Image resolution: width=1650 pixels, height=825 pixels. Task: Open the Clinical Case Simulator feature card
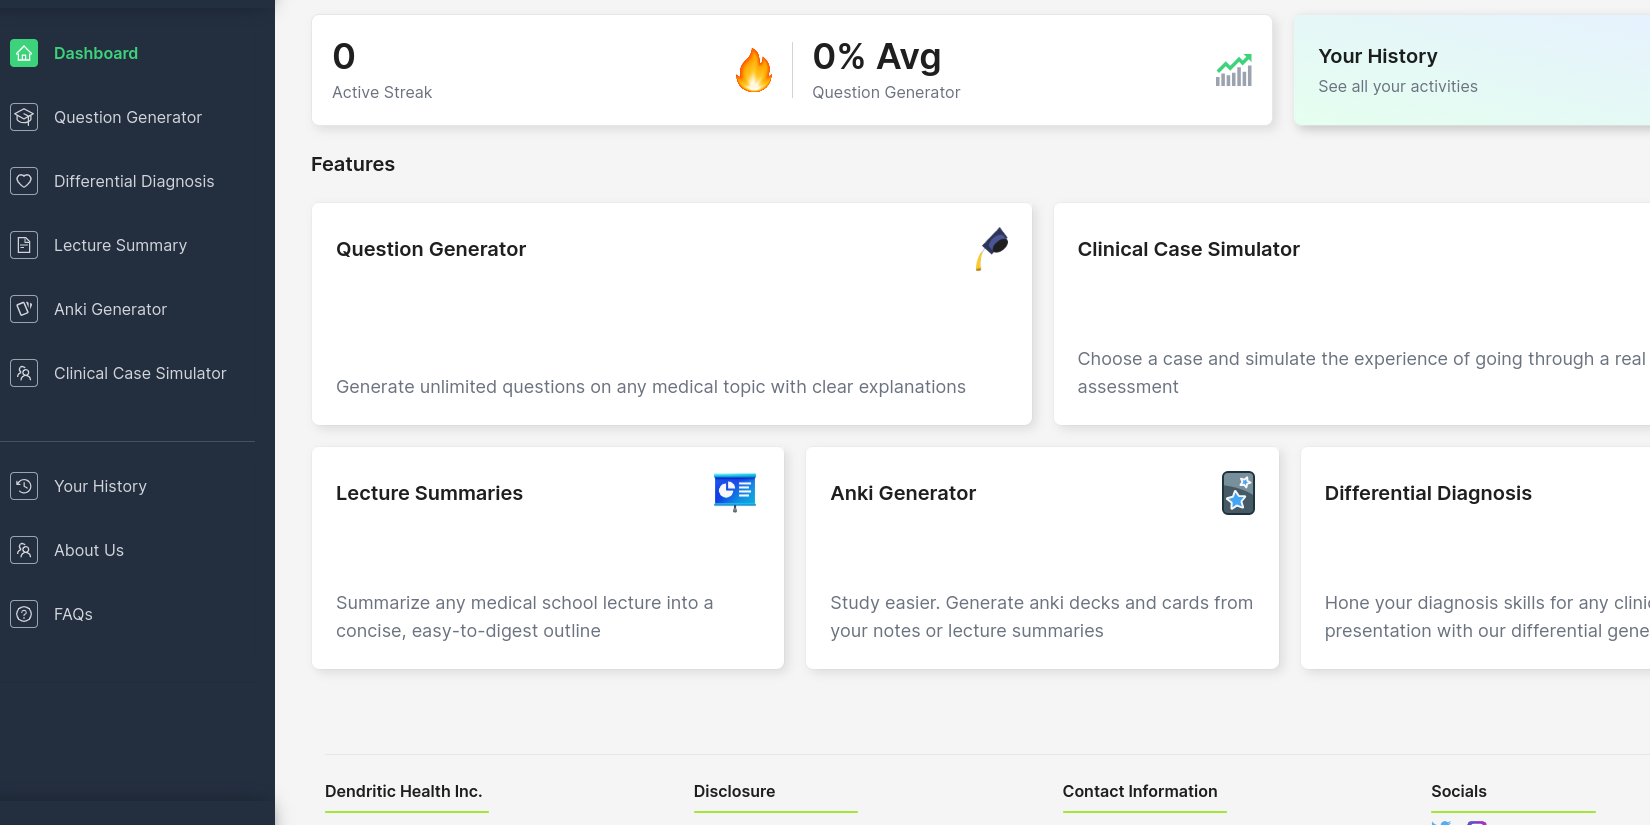pos(1350,314)
